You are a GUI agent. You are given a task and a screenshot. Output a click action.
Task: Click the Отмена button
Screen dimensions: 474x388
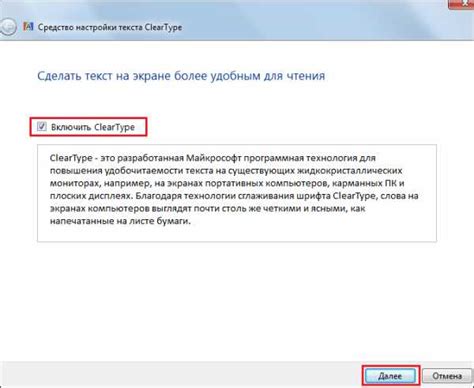click(x=447, y=376)
